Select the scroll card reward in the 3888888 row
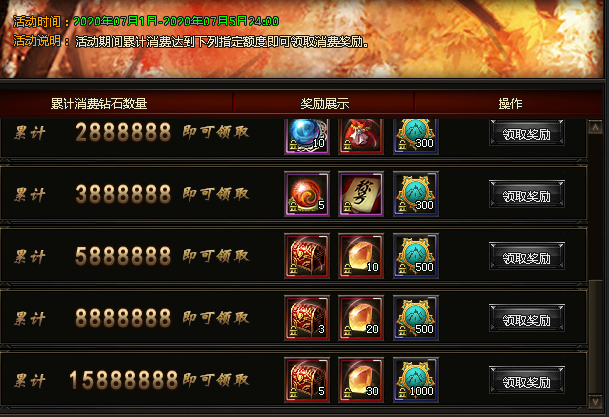 click(361, 194)
